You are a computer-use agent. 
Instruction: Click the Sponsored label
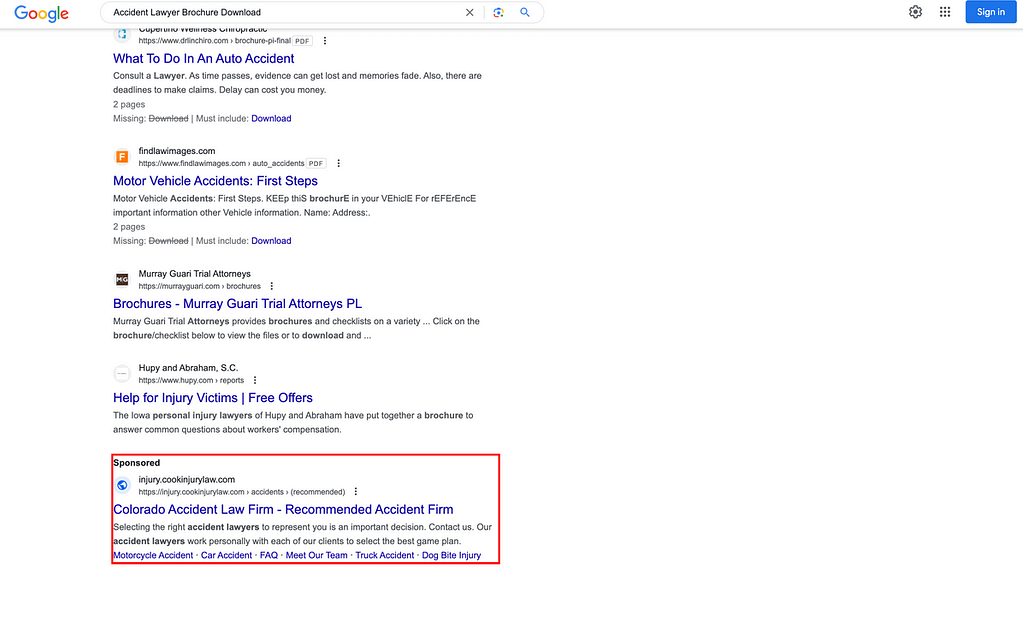[136, 462]
